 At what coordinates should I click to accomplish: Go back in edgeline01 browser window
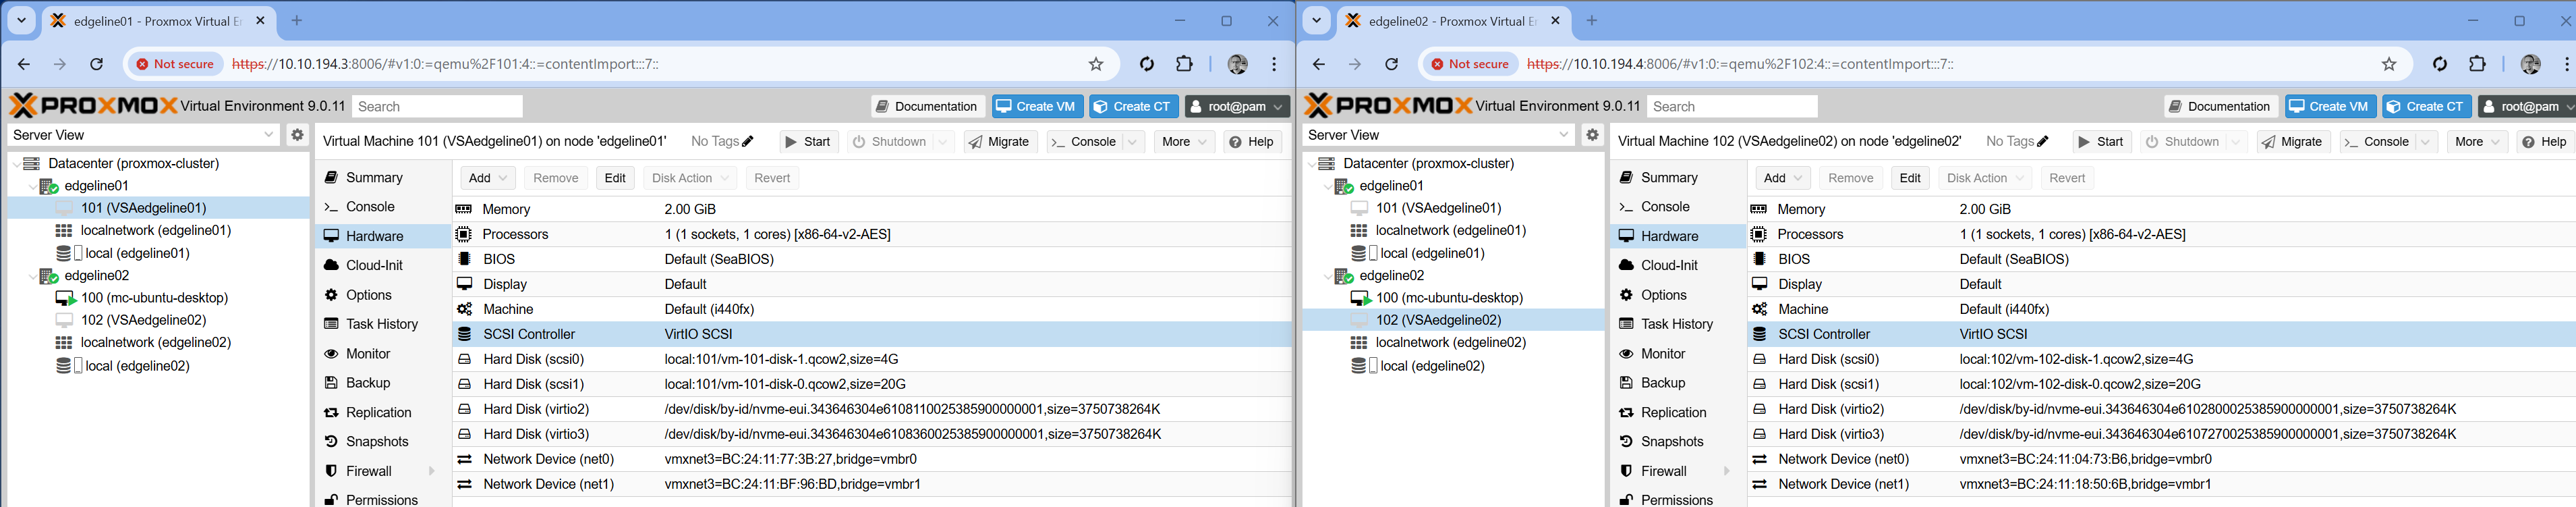24,64
